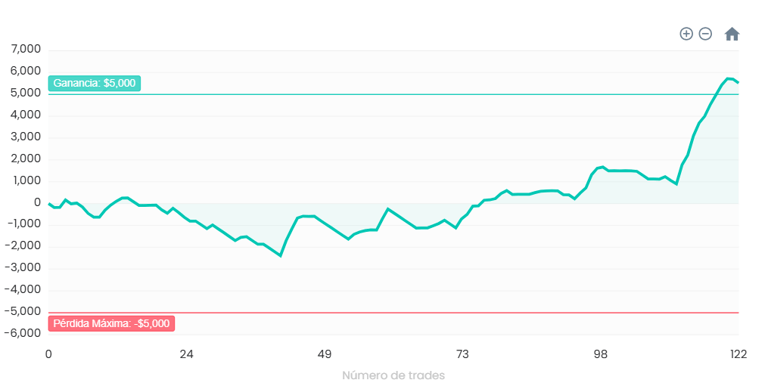Click the green profit target line
The image size is (768, 386).
[x=393, y=95]
